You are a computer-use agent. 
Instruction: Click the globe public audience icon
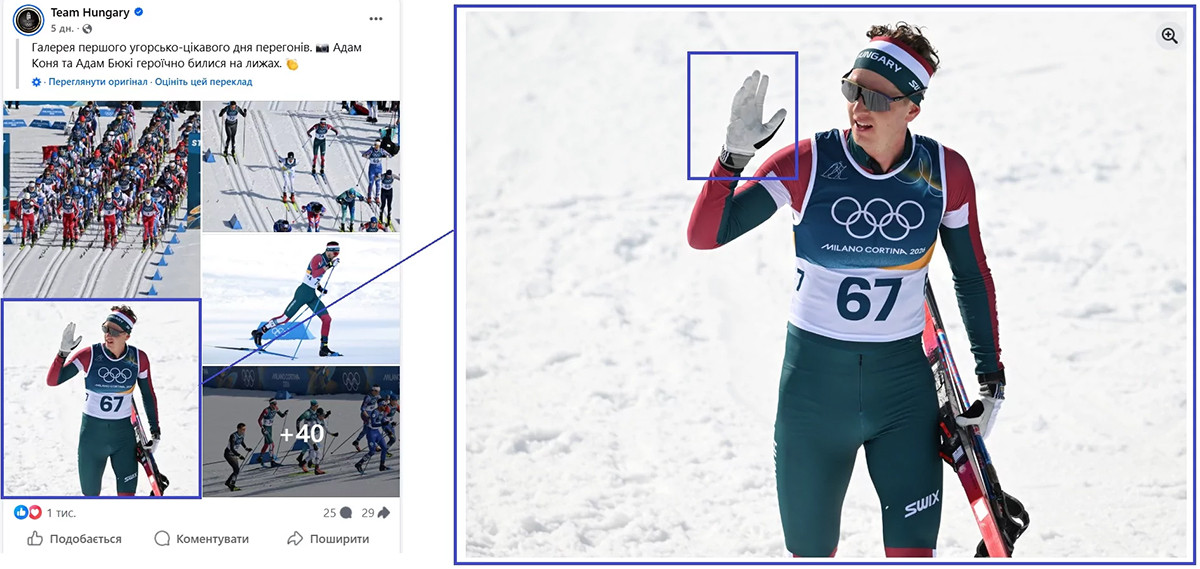(87, 29)
